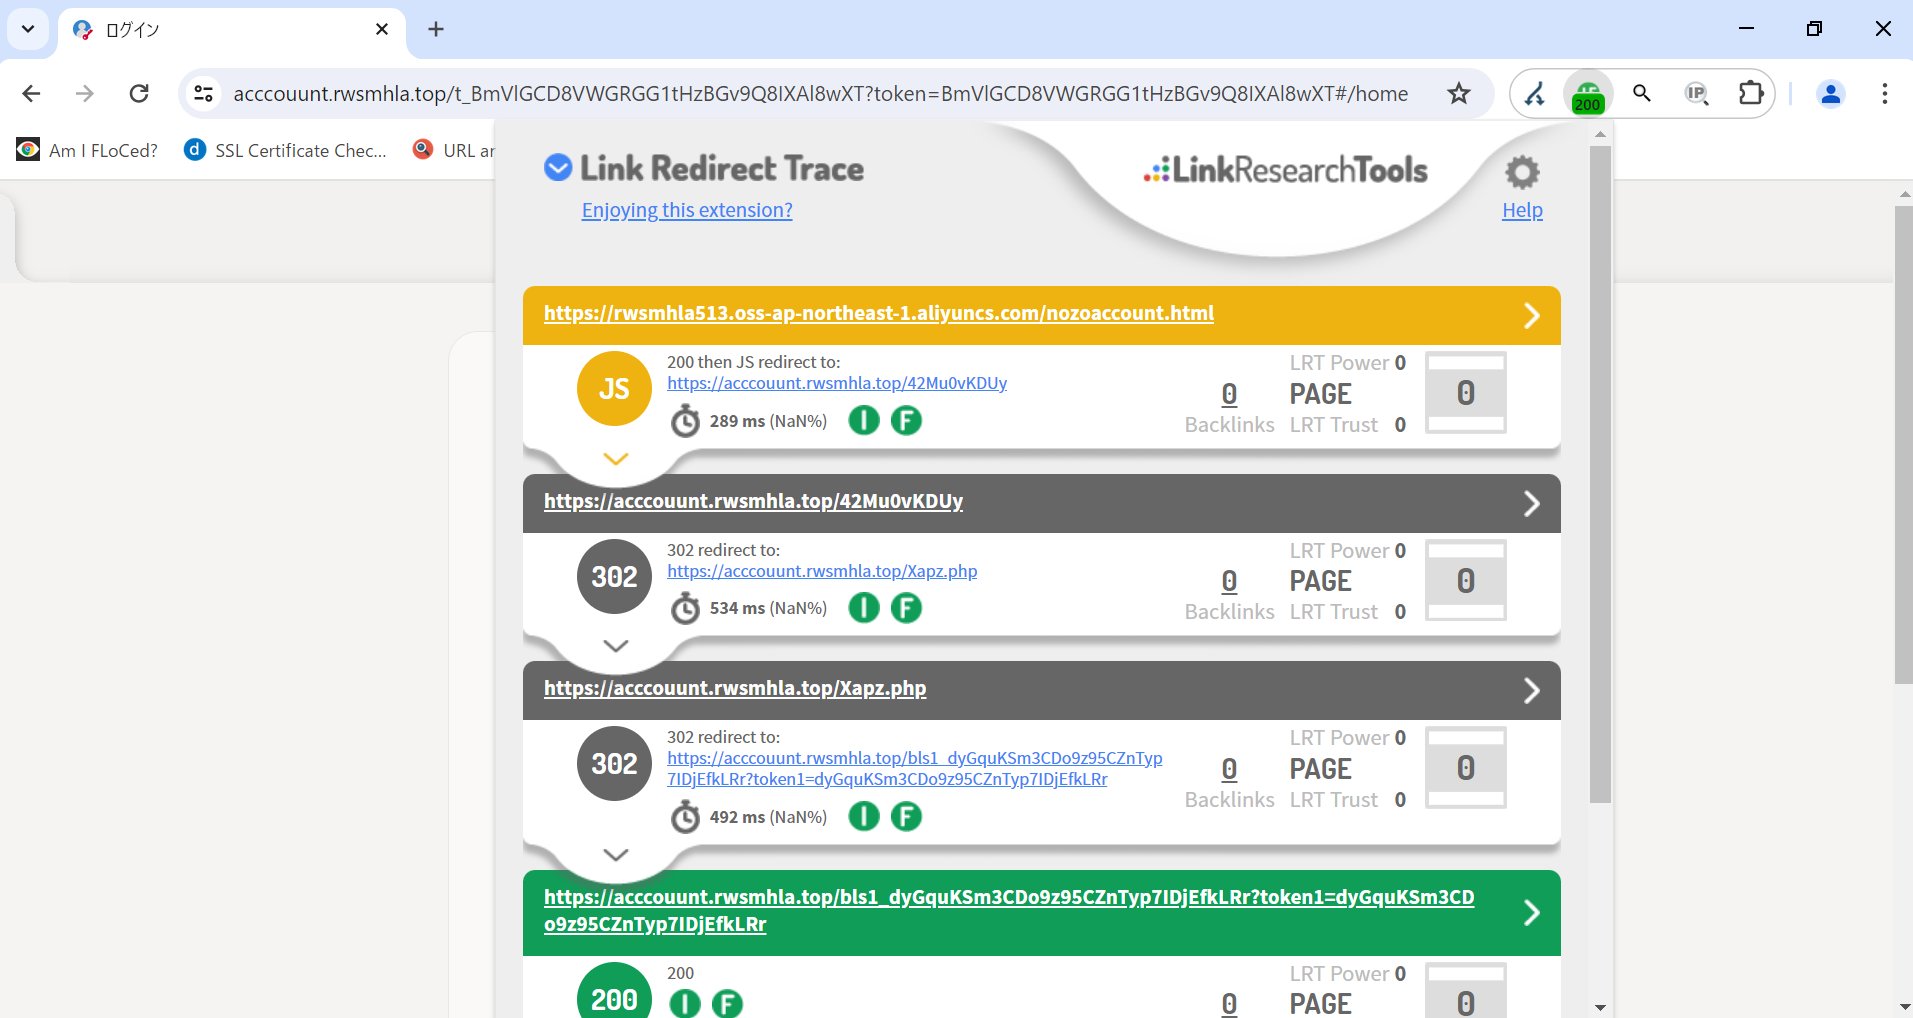The width and height of the screenshot is (1913, 1018).
Task: Expand the green bls1 final URL row arrow
Action: pos(1531,912)
